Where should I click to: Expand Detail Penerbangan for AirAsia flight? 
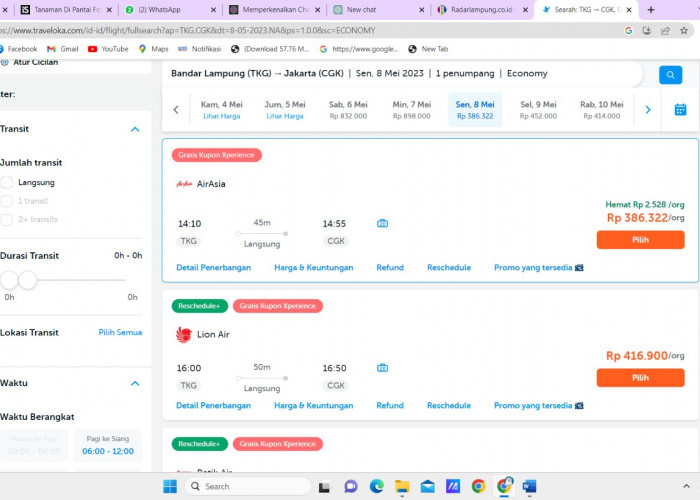tap(213, 267)
